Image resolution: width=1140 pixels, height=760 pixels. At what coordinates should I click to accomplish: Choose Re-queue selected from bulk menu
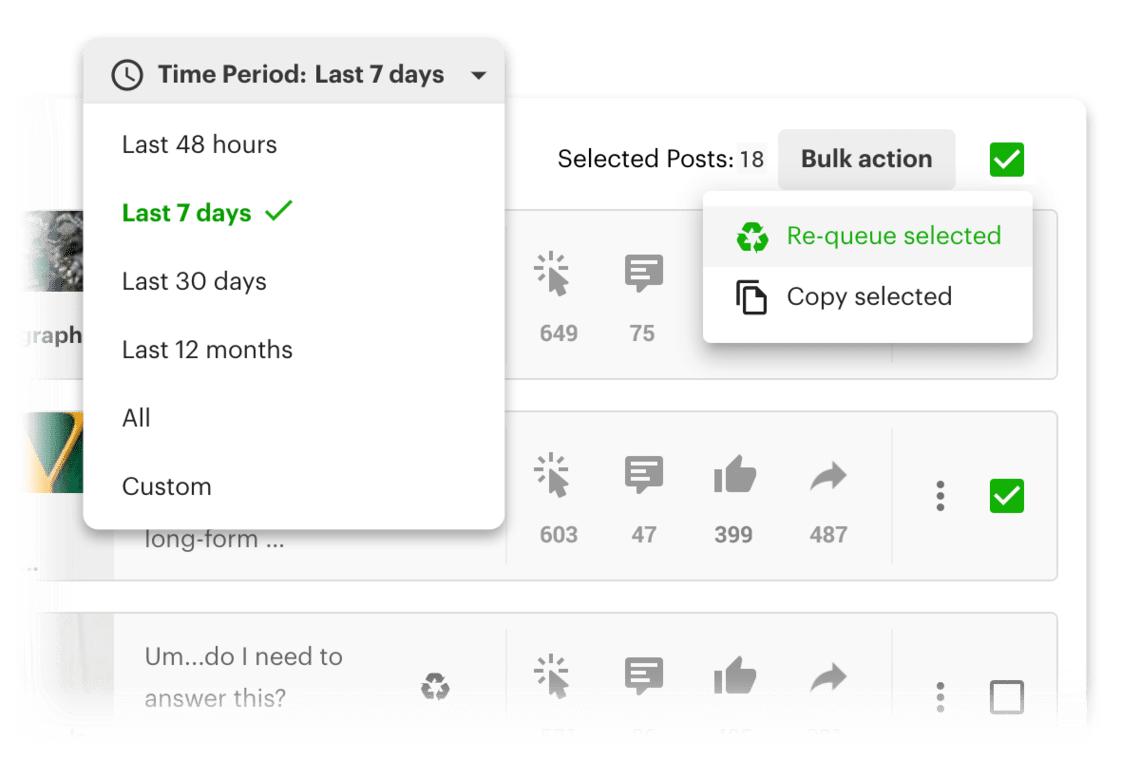893,236
